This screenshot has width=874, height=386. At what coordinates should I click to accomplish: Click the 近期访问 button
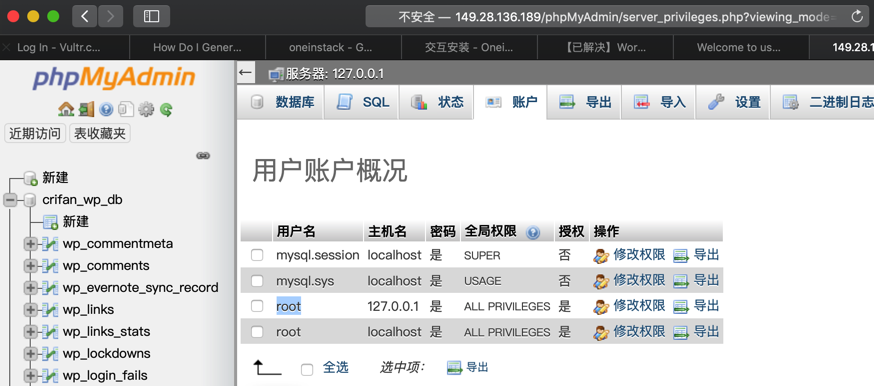pyautogui.click(x=35, y=134)
